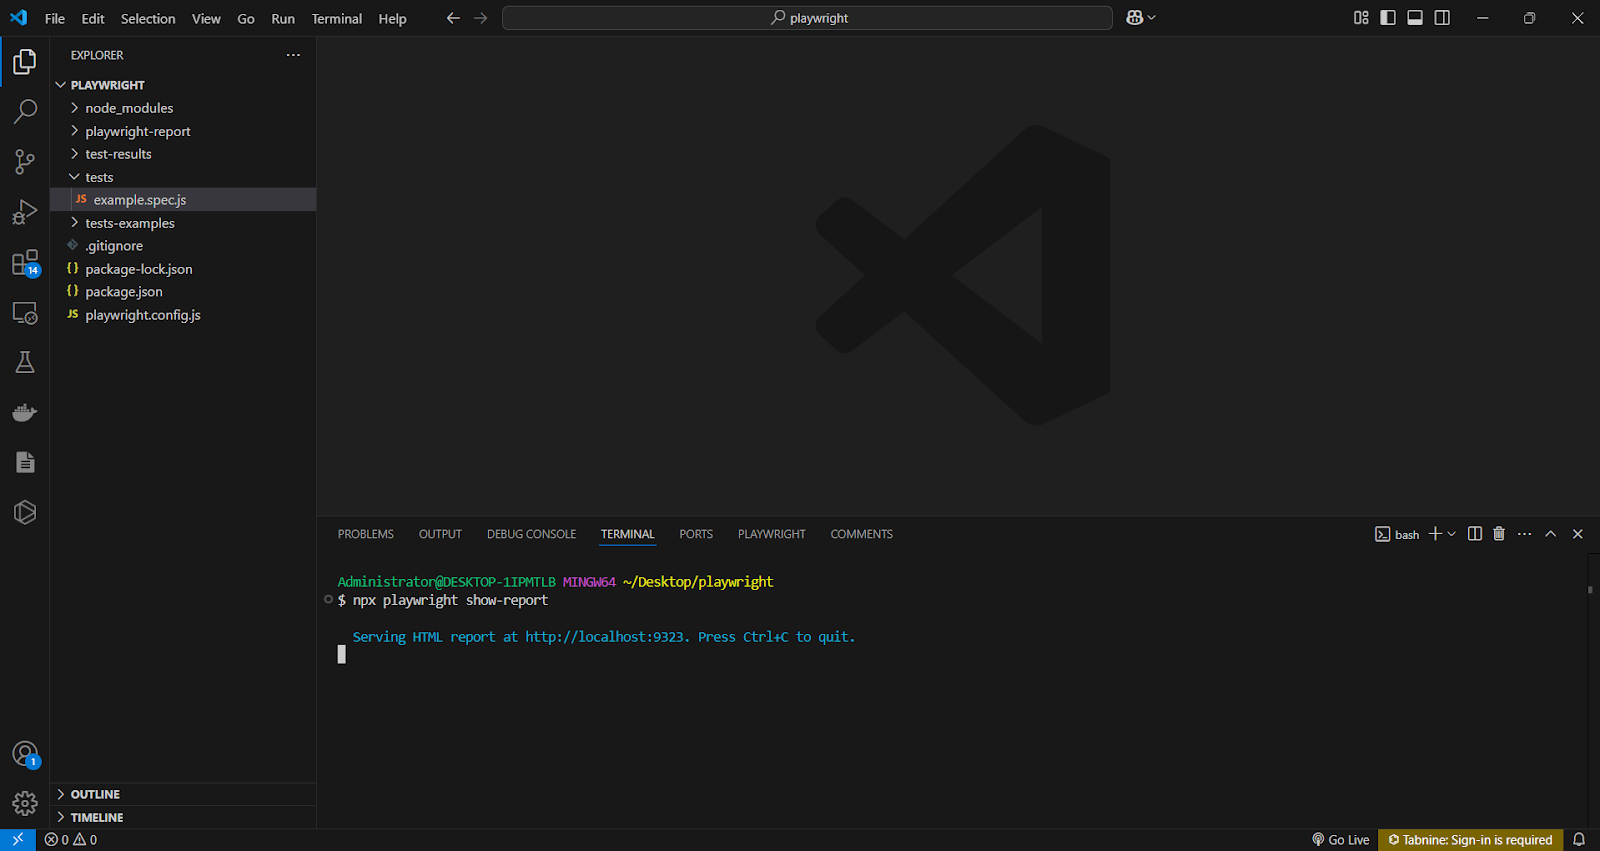
Task: Hide the terminal panel with X
Action: (1578, 534)
